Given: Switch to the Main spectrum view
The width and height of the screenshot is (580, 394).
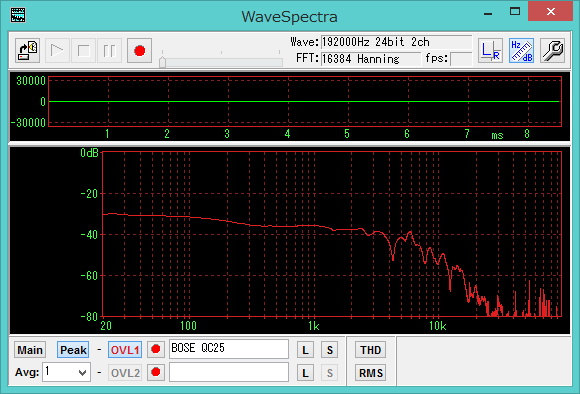Looking at the screenshot, I should (x=30, y=350).
